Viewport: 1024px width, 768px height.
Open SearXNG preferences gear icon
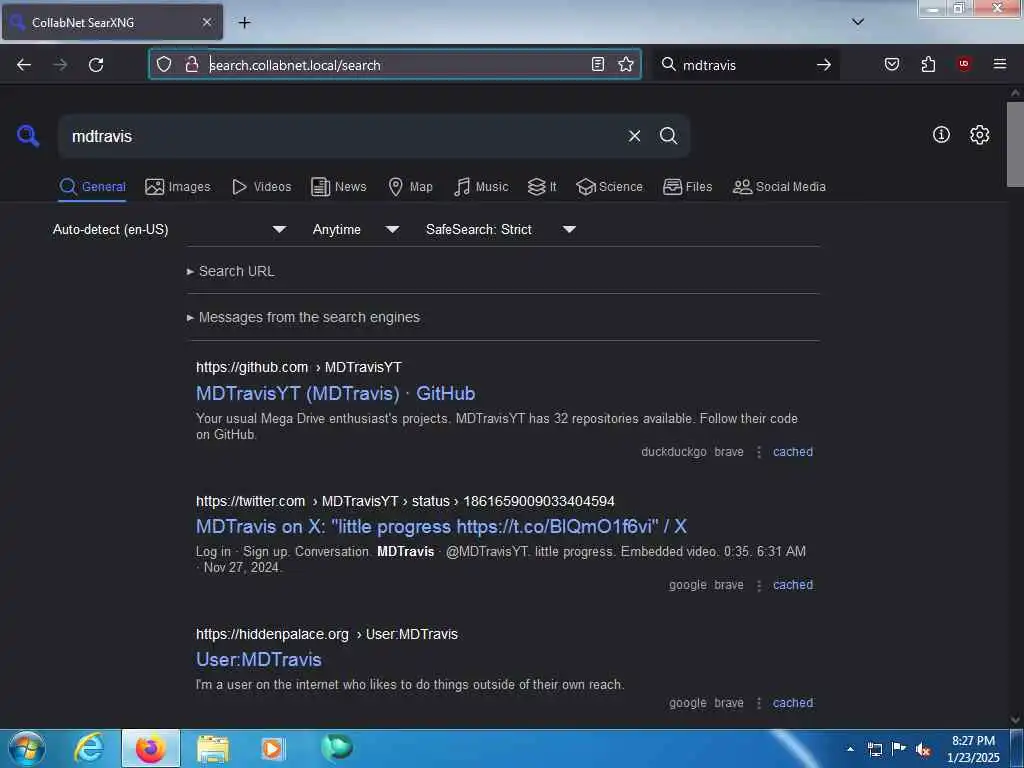coord(980,135)
